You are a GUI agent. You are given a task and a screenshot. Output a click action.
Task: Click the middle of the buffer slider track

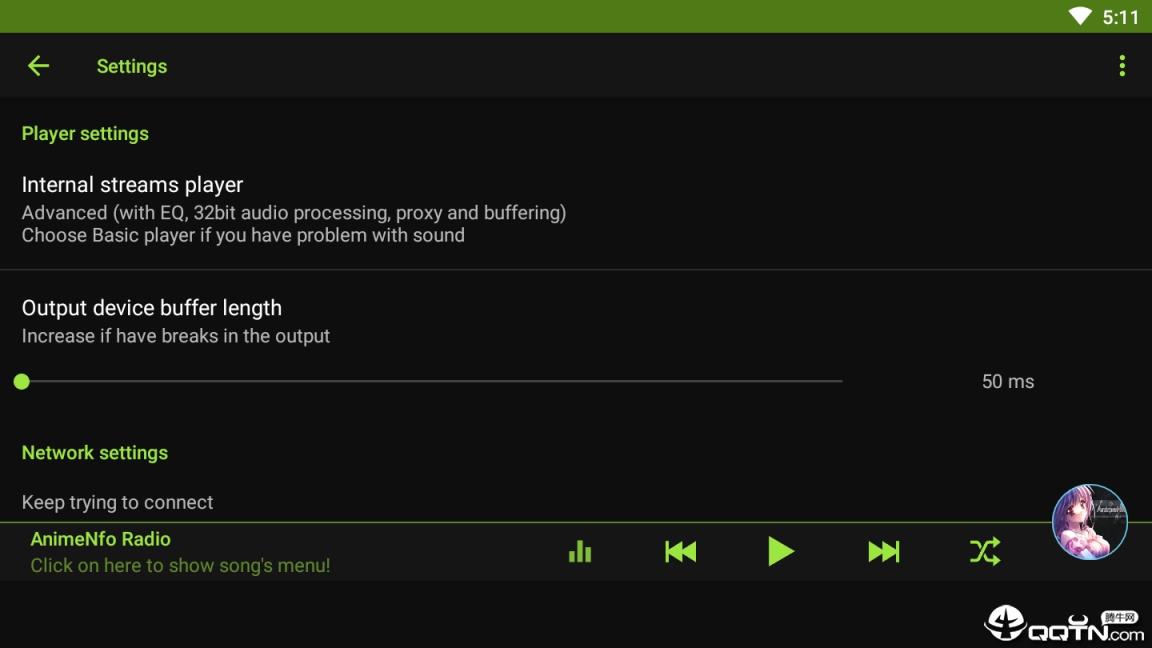[432, 381]
